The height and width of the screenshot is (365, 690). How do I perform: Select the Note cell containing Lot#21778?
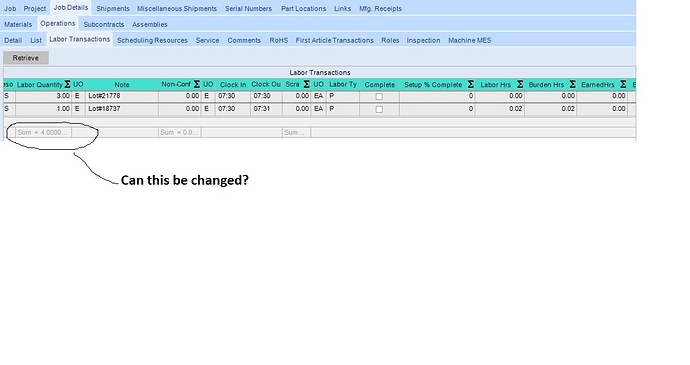[122, 96]
